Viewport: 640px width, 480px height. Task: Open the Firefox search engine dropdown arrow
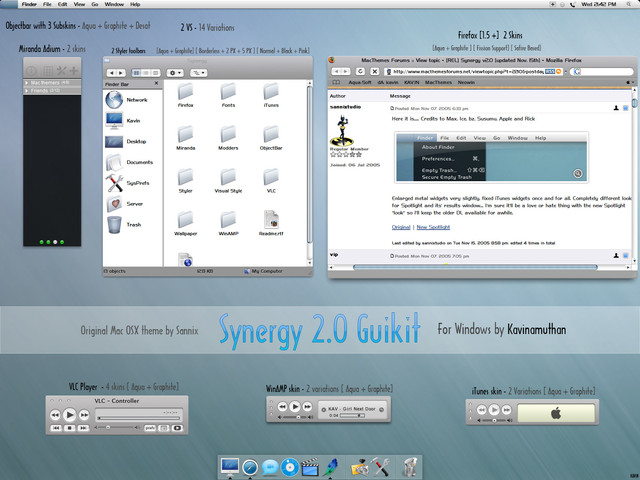click(x=566, y=71)
